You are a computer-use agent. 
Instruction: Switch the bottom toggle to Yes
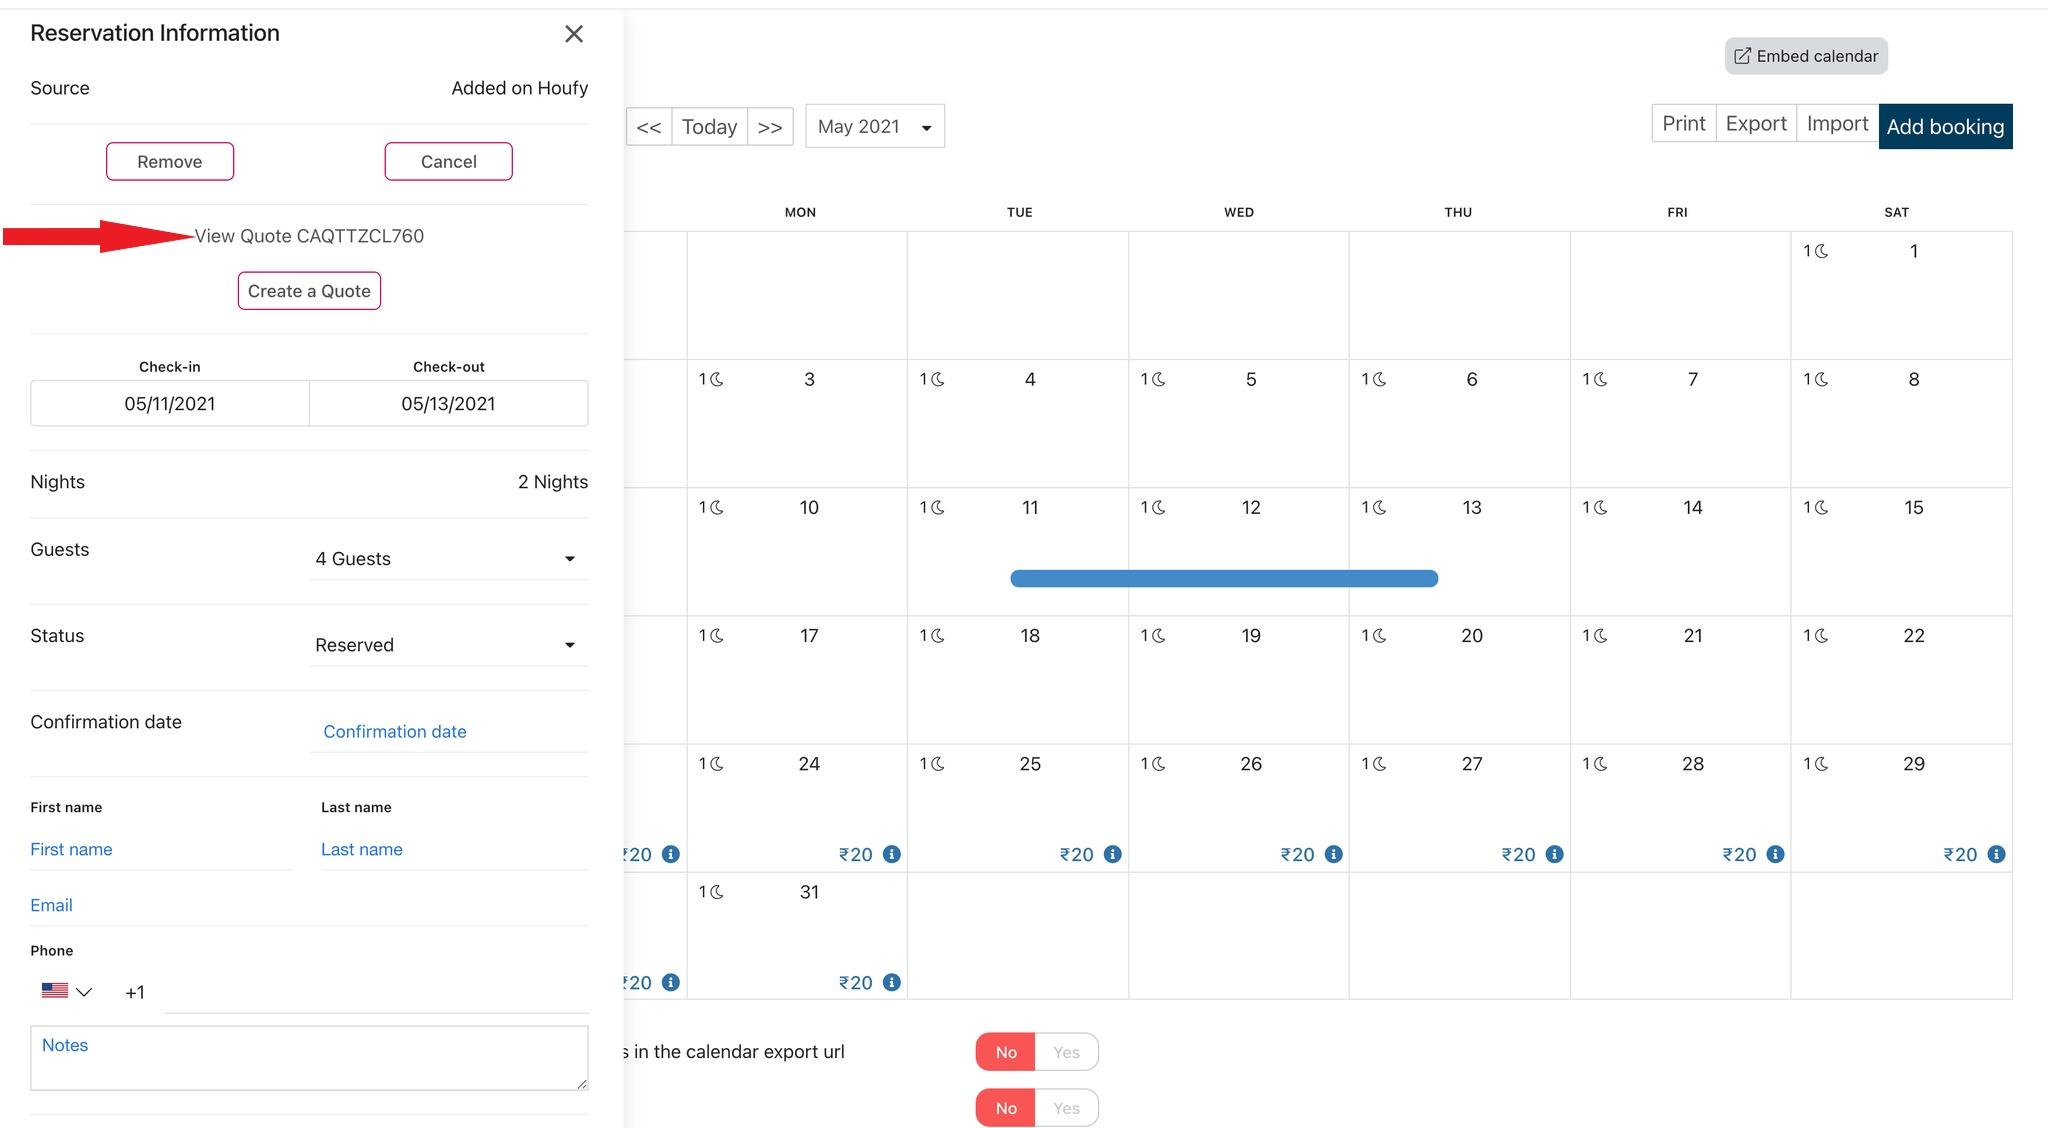[x=1066, y=1108]
